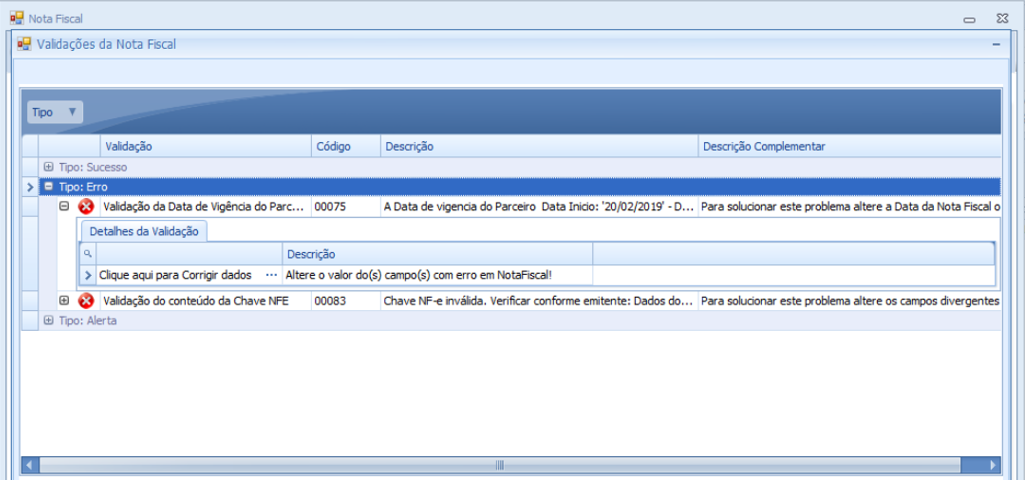This screenshot has width=1025, height=482.
Task: Open the Detalhes da Validação tab
Action: (144, 232)
